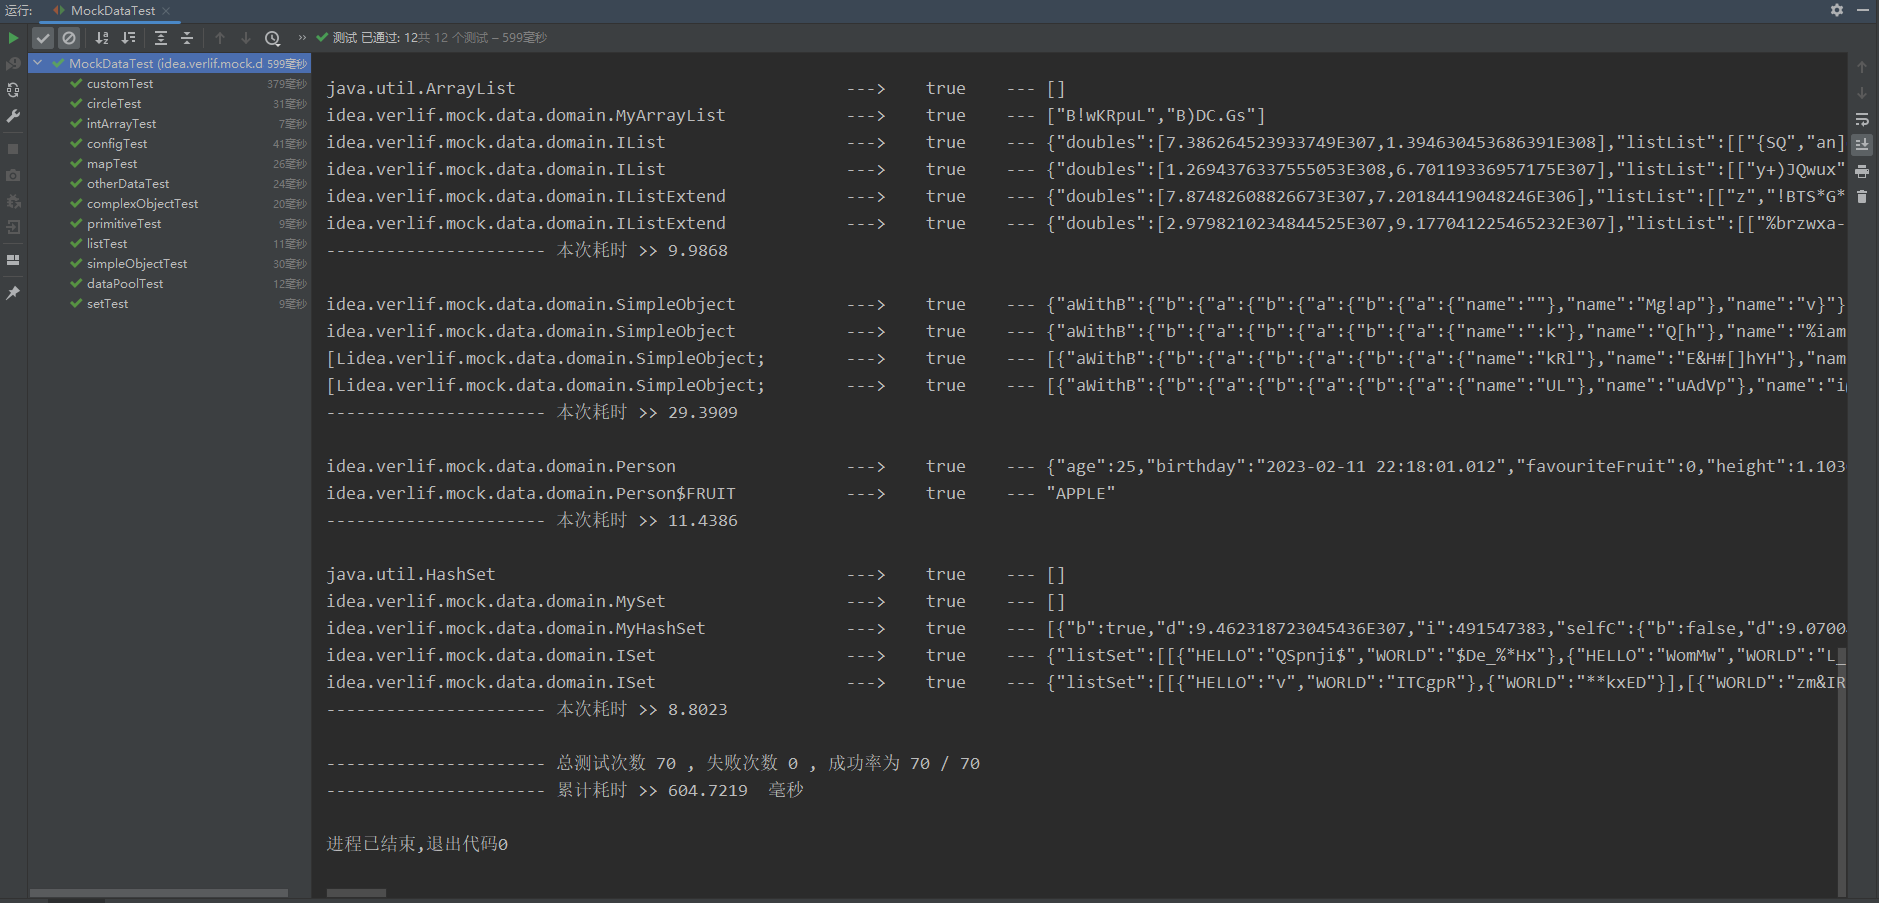Click the test tree horizontal scrollbar
The width and height of the screenshot is (1879, 903).
[x=159, y=893]
